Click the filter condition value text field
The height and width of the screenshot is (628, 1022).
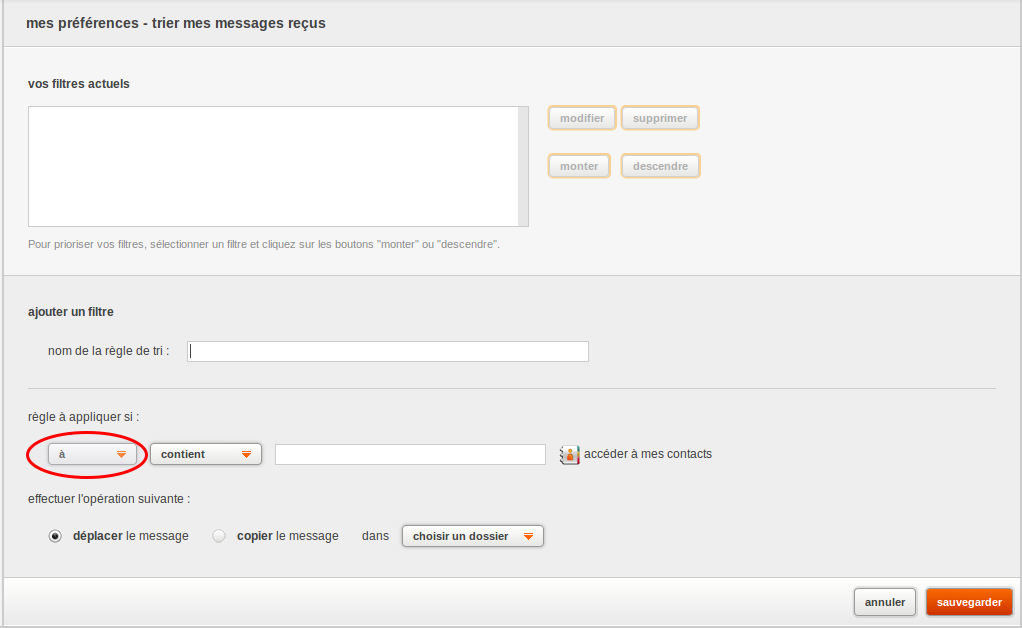click(x=410, y=454)
